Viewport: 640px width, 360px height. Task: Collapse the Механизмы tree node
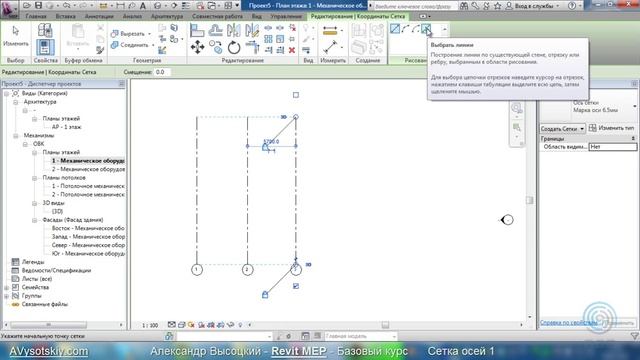(16, 136)
